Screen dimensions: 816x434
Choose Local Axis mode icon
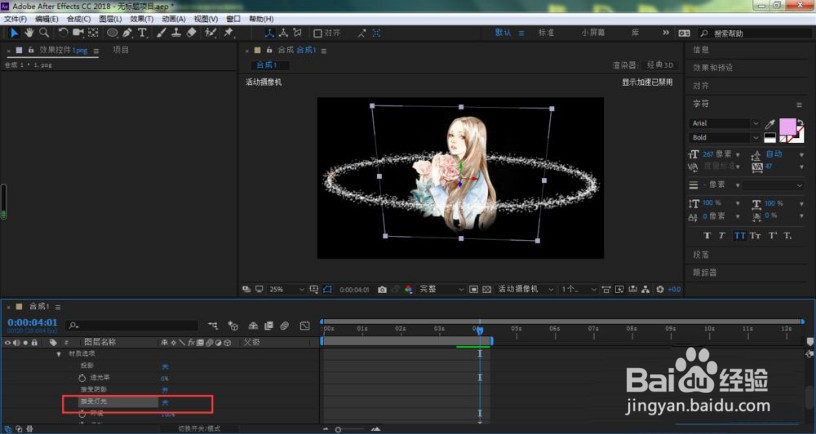pyautogui.click(x=269, y=33)
